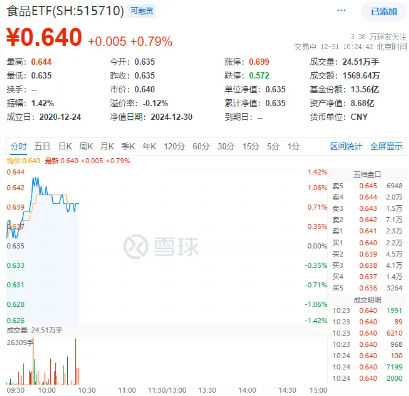The width and height of the screenshot is (409, 396).
Task: Click the 可融资 tag
Action: pos(142,11)
